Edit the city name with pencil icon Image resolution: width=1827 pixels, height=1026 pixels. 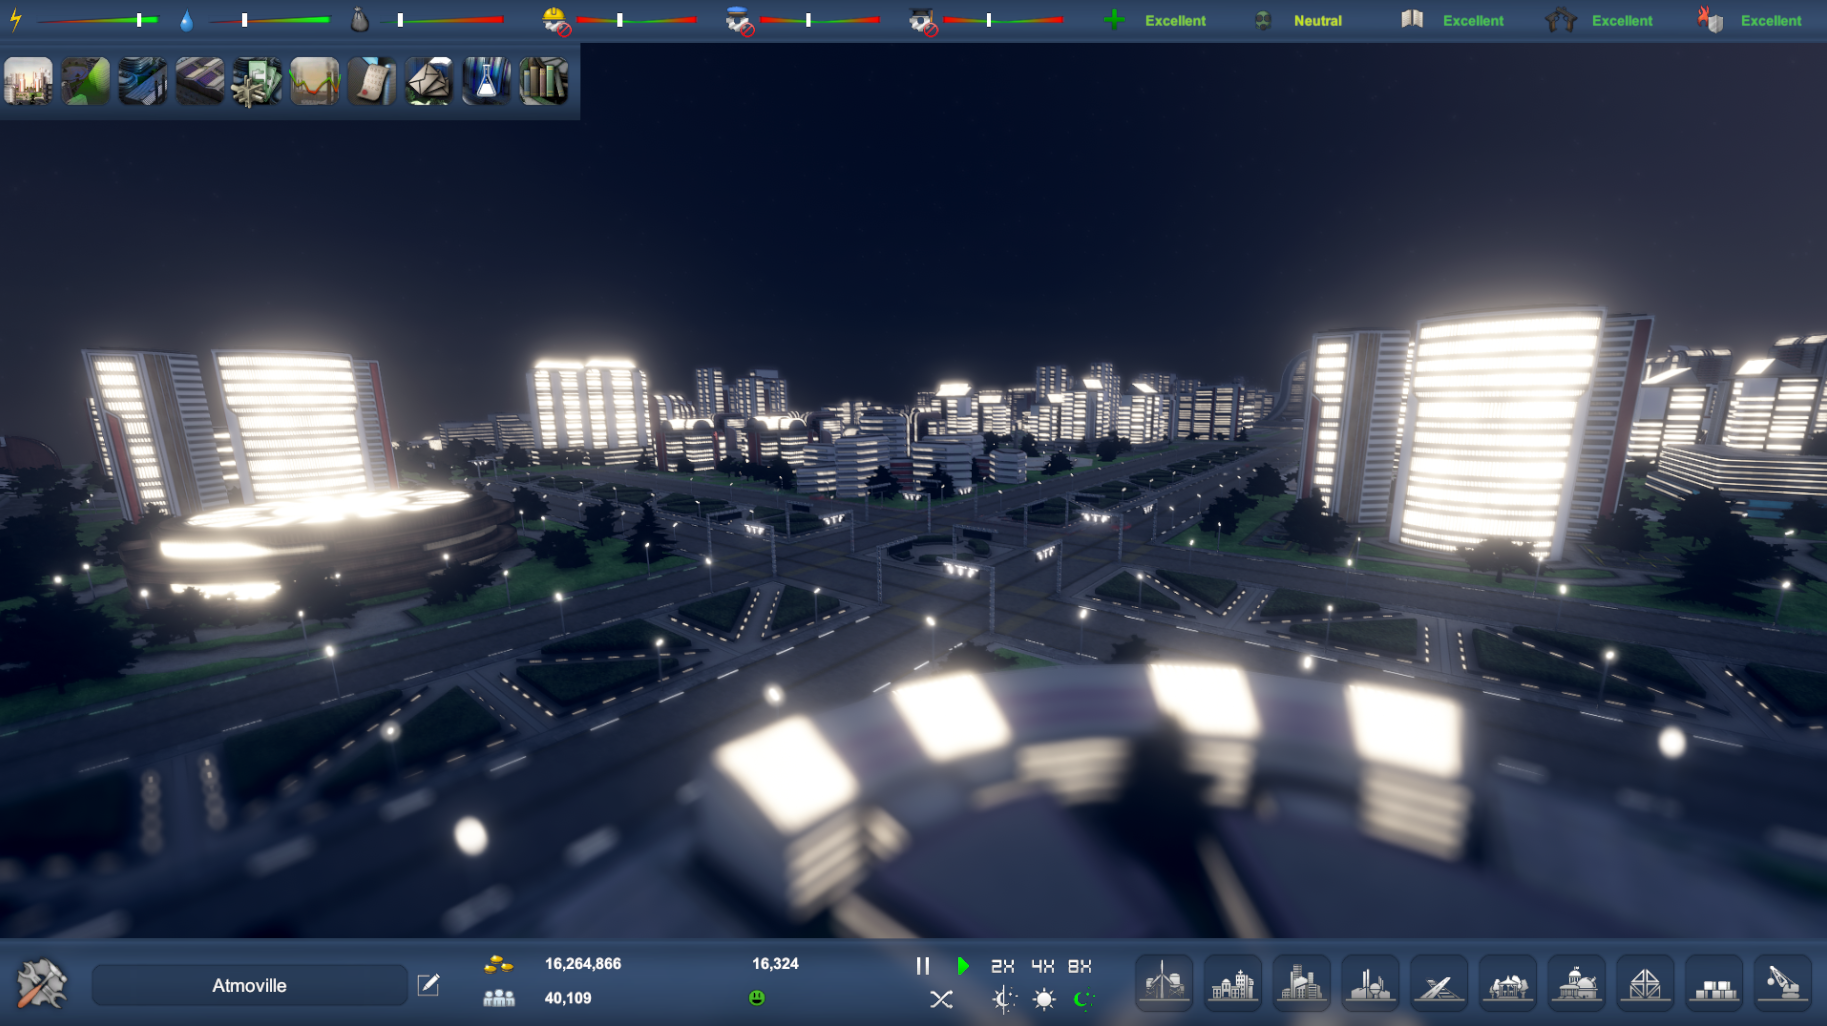tap(428, 985)
